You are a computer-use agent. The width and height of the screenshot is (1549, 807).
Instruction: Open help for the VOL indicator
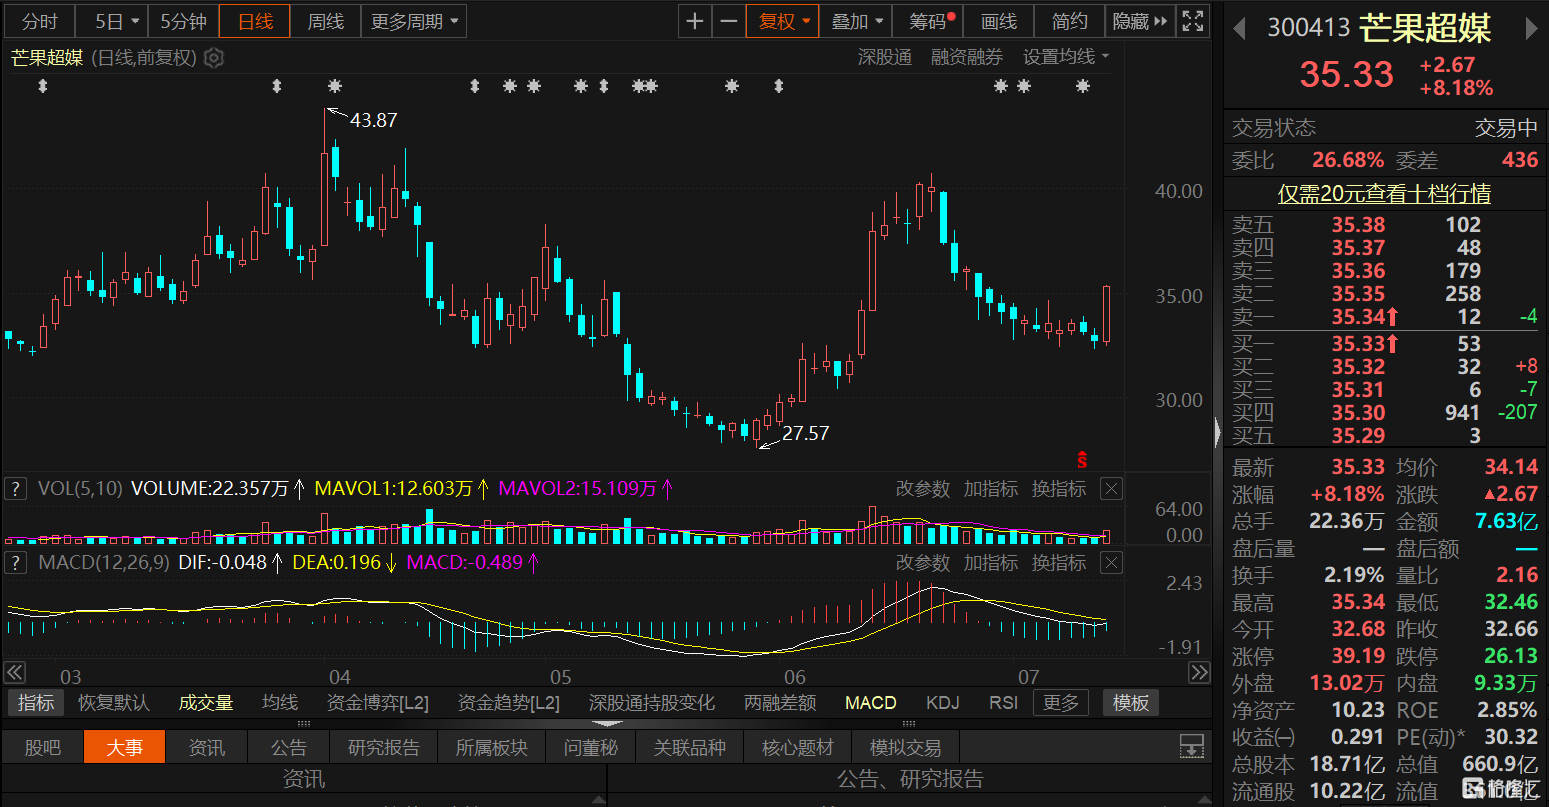pyautogui.click(x=15, y=489)
